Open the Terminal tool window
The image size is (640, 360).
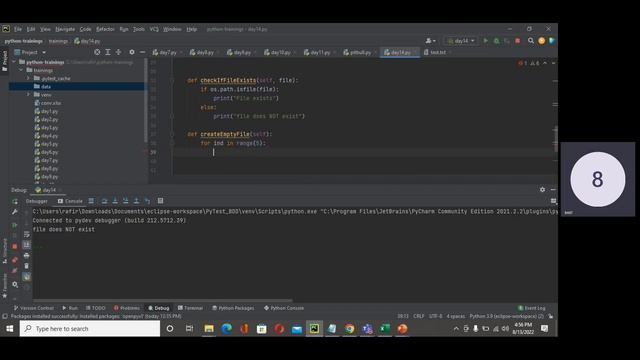190,308
